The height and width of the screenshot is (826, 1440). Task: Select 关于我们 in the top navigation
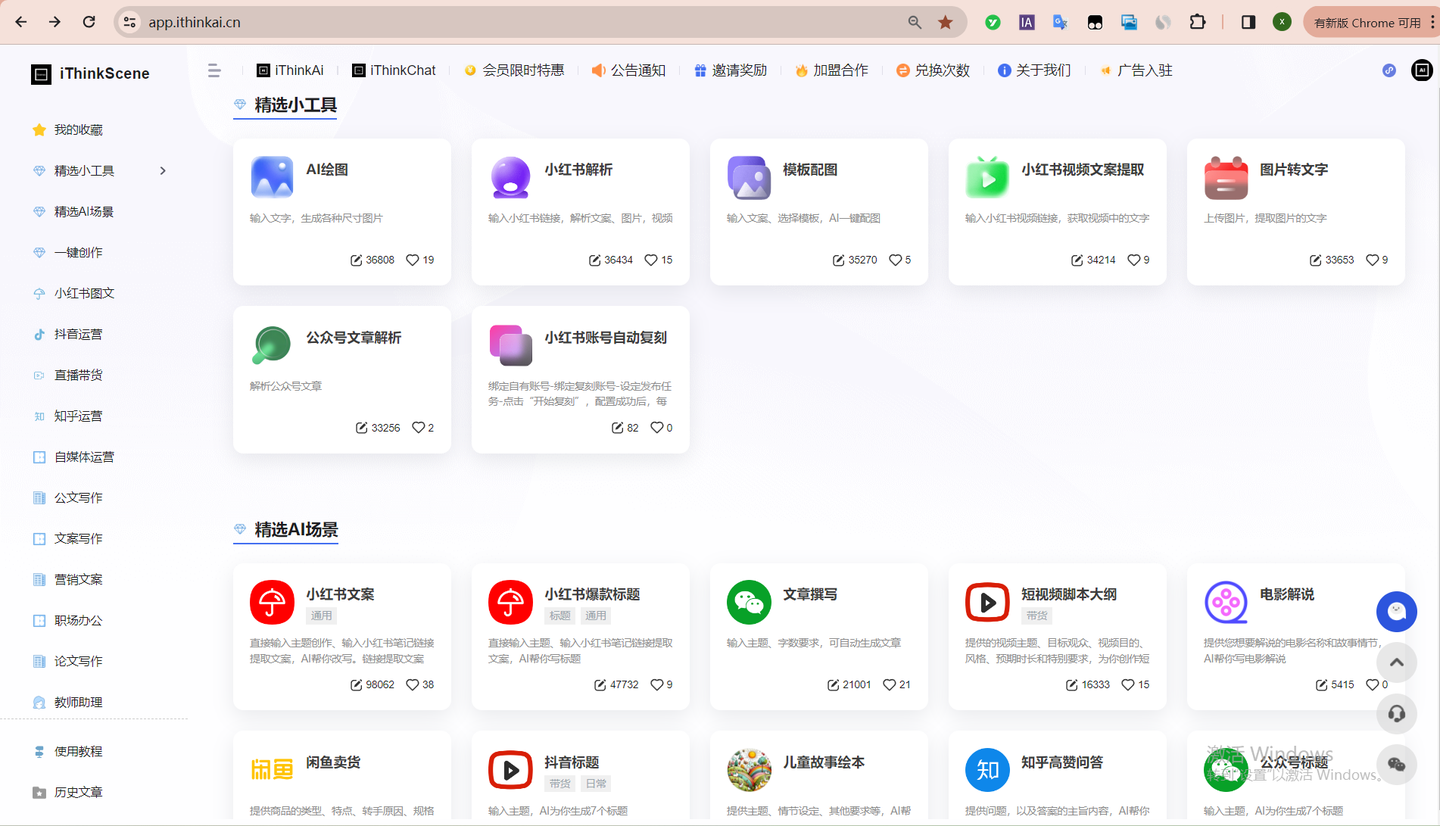(x=1034, y=70)
